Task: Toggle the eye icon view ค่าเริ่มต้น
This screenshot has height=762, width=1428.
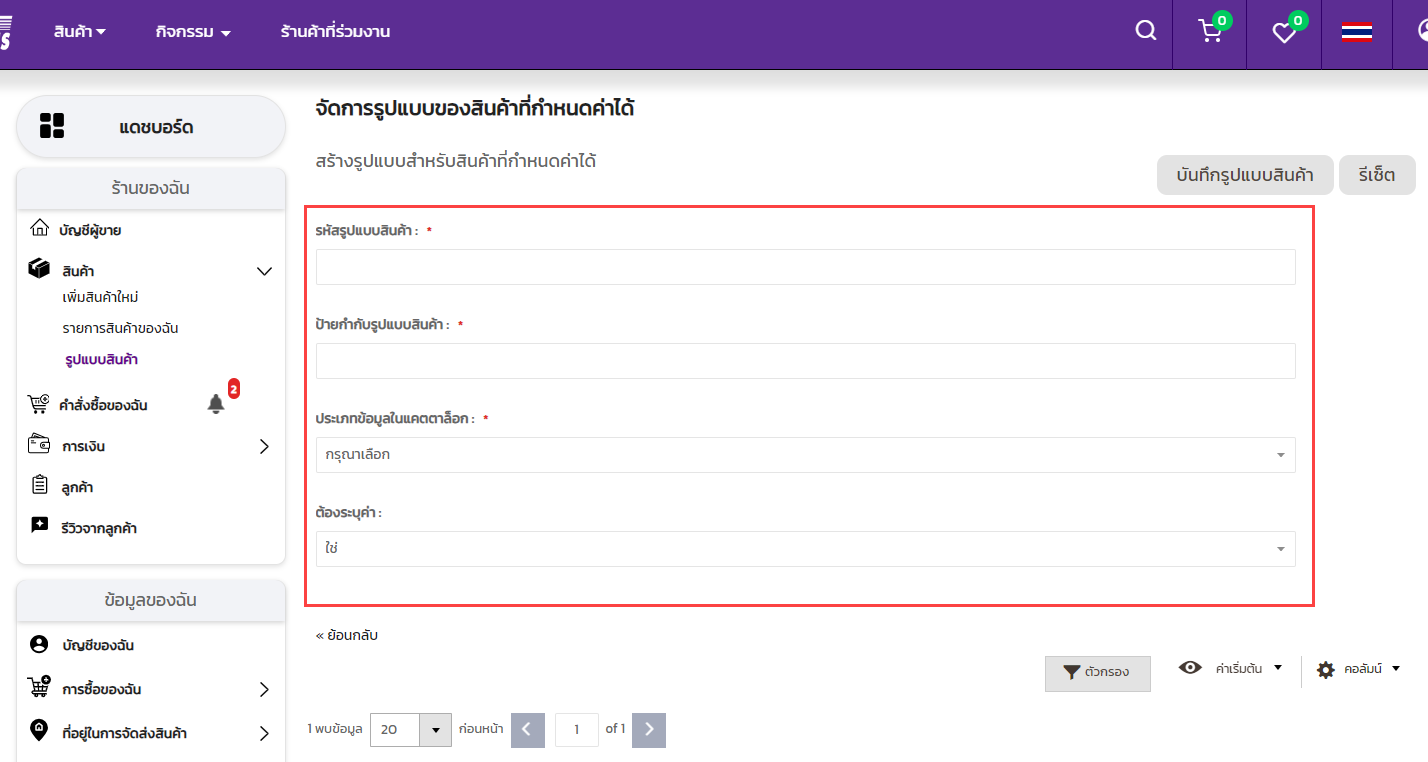Action: tap(1190, 668)
